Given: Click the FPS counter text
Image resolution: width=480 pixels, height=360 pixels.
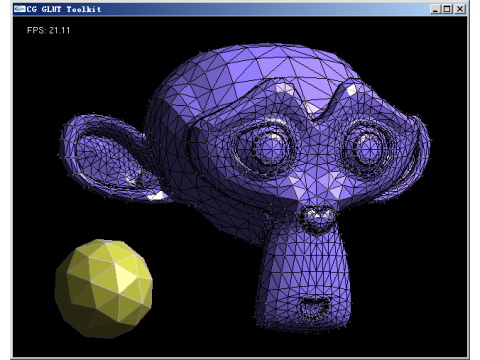Looking at the screenshot, I should (x=49, y=30).
